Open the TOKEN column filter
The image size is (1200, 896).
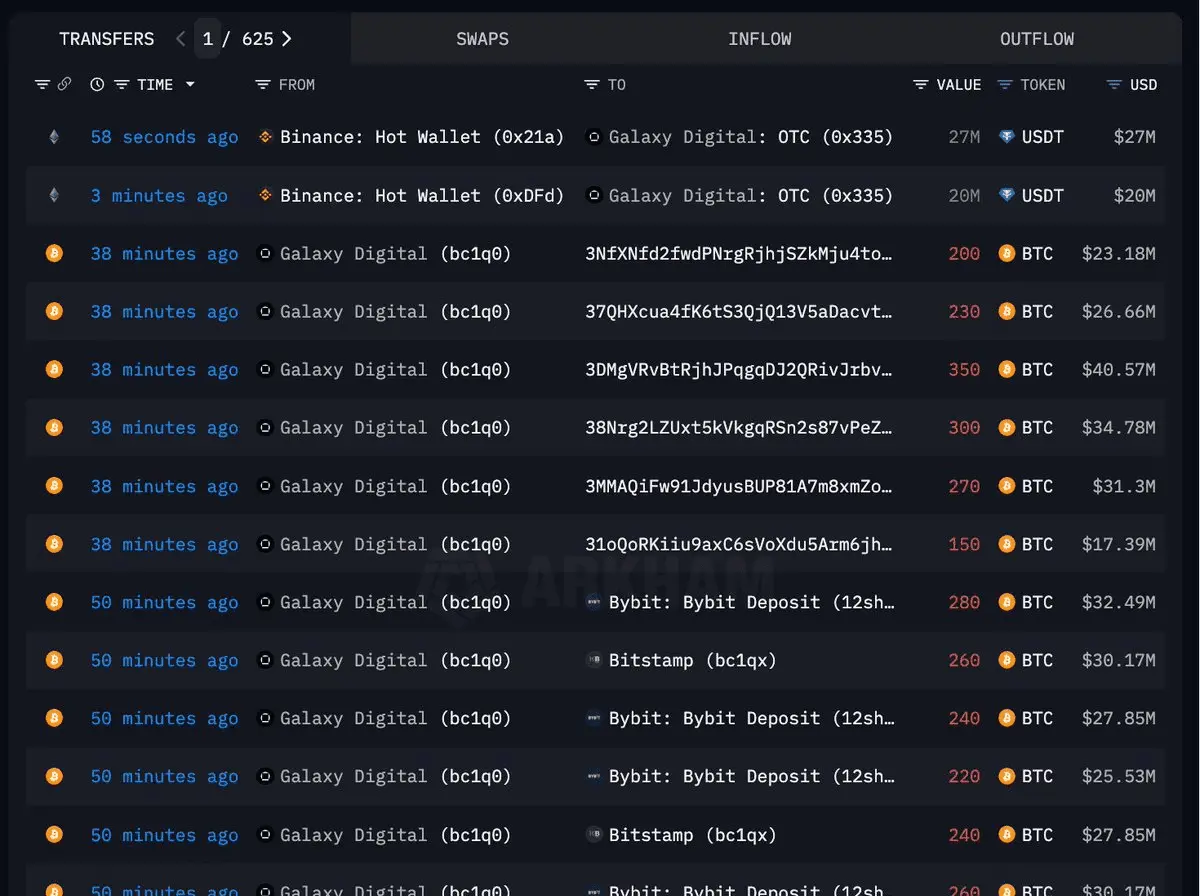[1005, 85]
